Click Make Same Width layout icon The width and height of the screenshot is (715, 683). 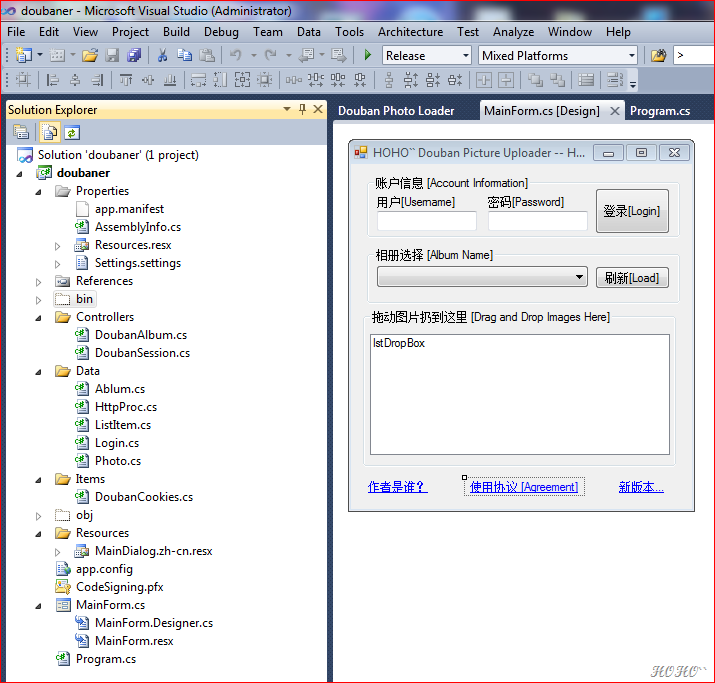coord(198,80)
